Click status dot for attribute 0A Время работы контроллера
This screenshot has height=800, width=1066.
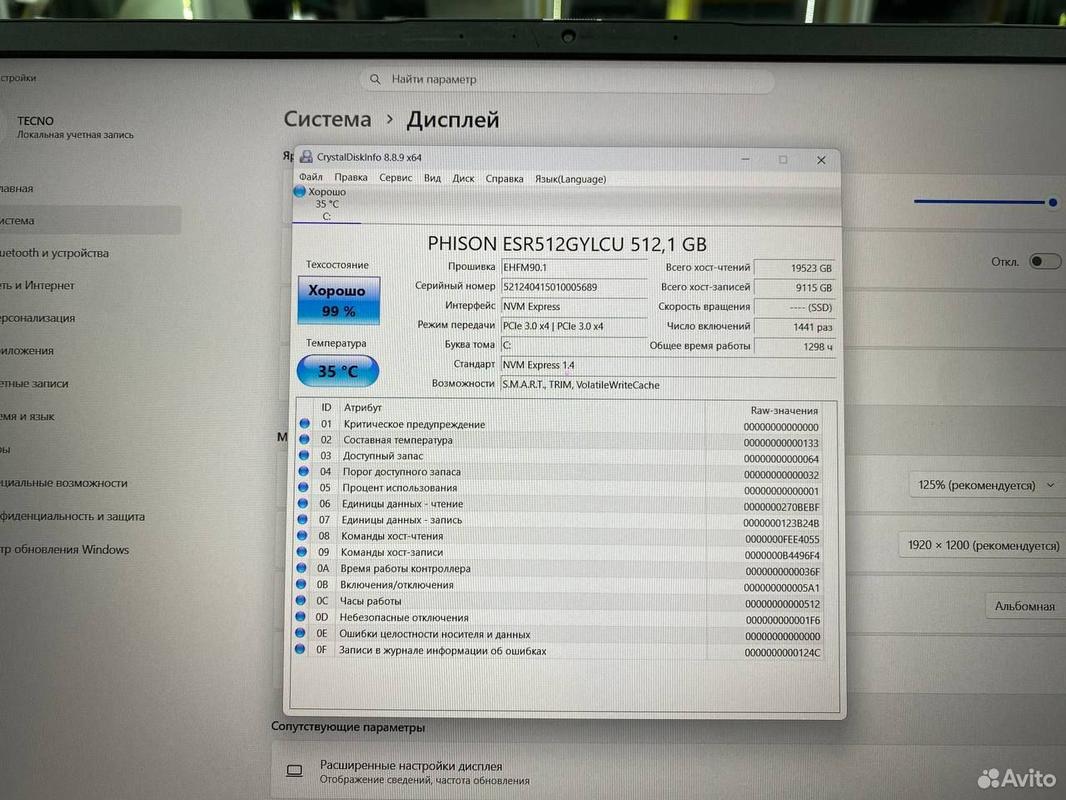pyautogui.click(x=302, y=568)
